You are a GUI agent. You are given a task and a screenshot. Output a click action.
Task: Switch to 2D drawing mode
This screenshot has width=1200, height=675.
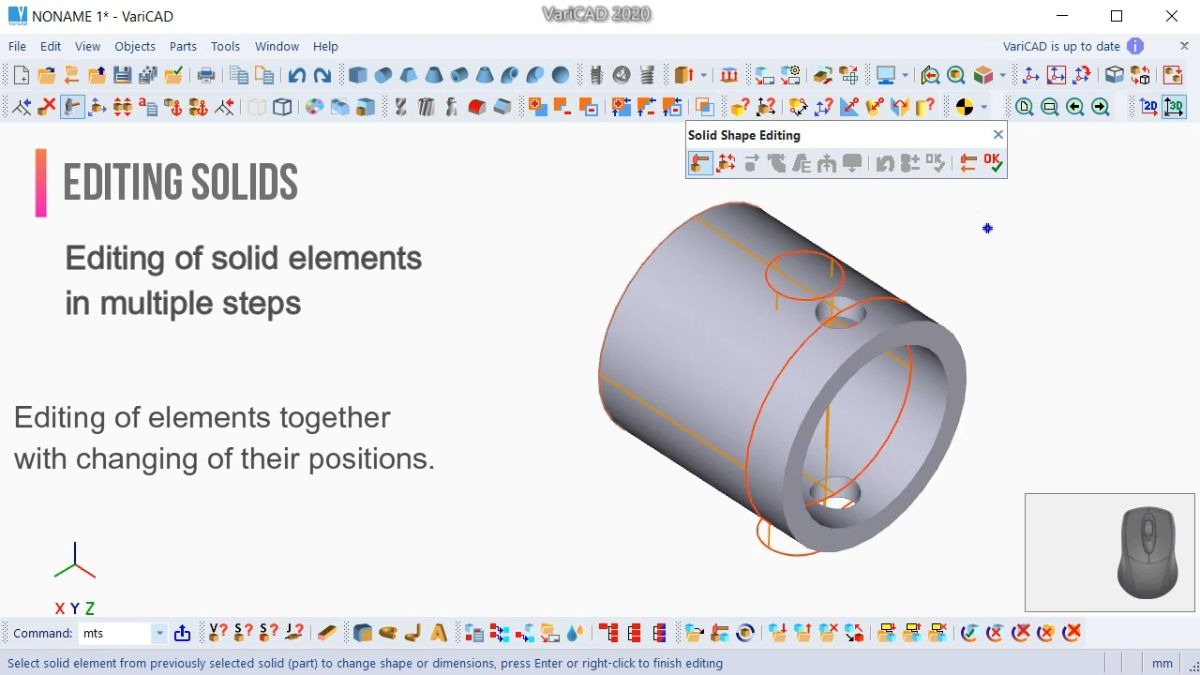pyautogui.click(x=1149, y=107)
